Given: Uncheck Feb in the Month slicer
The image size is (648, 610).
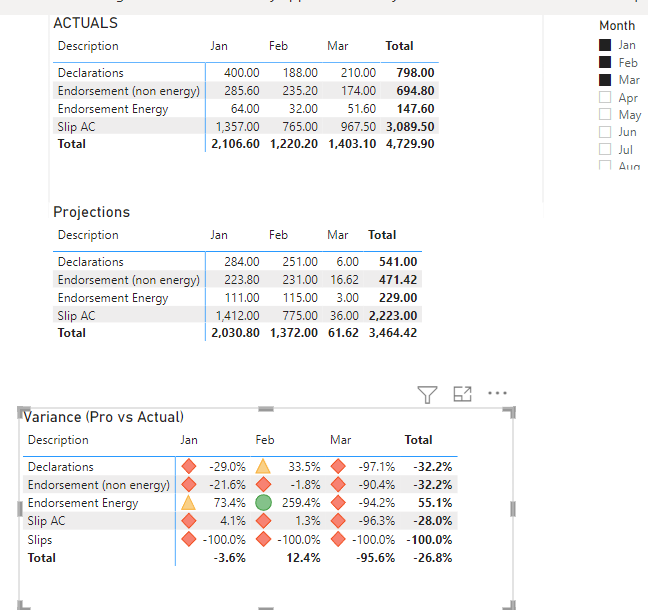Looking at the screenshot, I should coord(605,62).
